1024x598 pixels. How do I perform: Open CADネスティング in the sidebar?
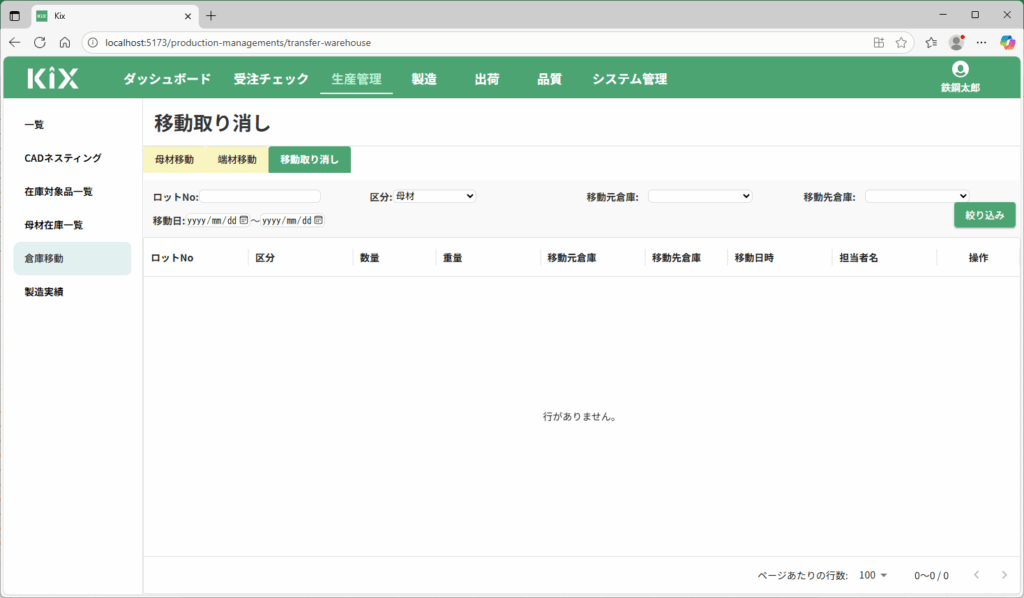(x=63, y=158)
